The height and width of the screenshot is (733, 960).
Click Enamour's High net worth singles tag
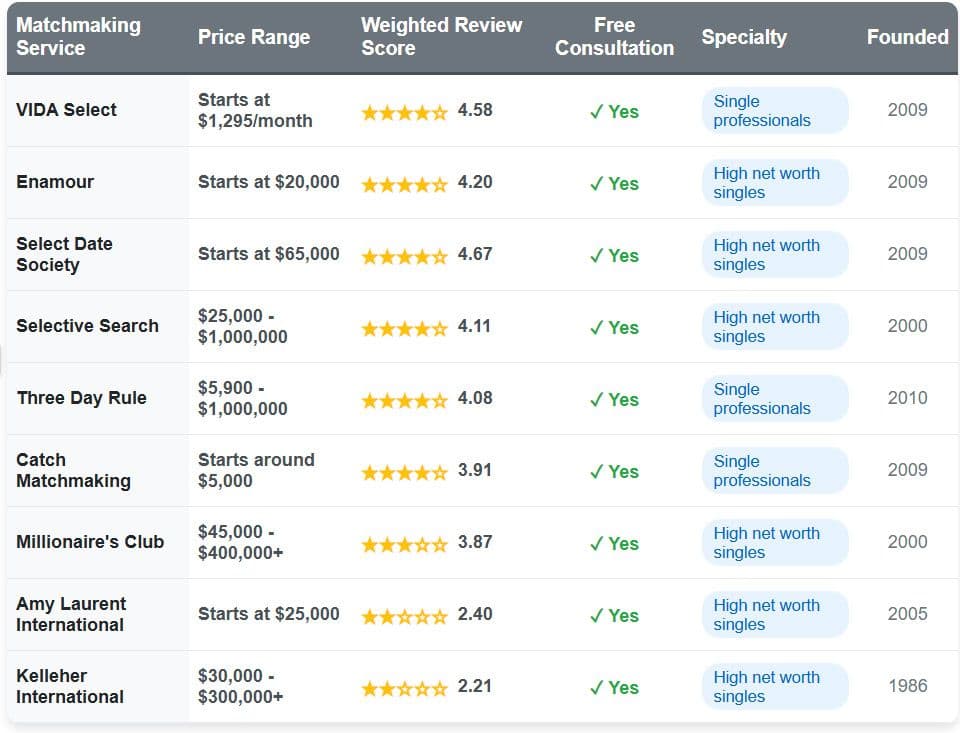click(x=774, y=183)
